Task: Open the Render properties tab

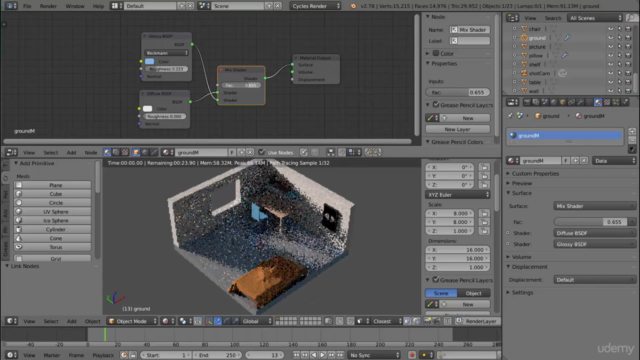Action: [527, 102]
